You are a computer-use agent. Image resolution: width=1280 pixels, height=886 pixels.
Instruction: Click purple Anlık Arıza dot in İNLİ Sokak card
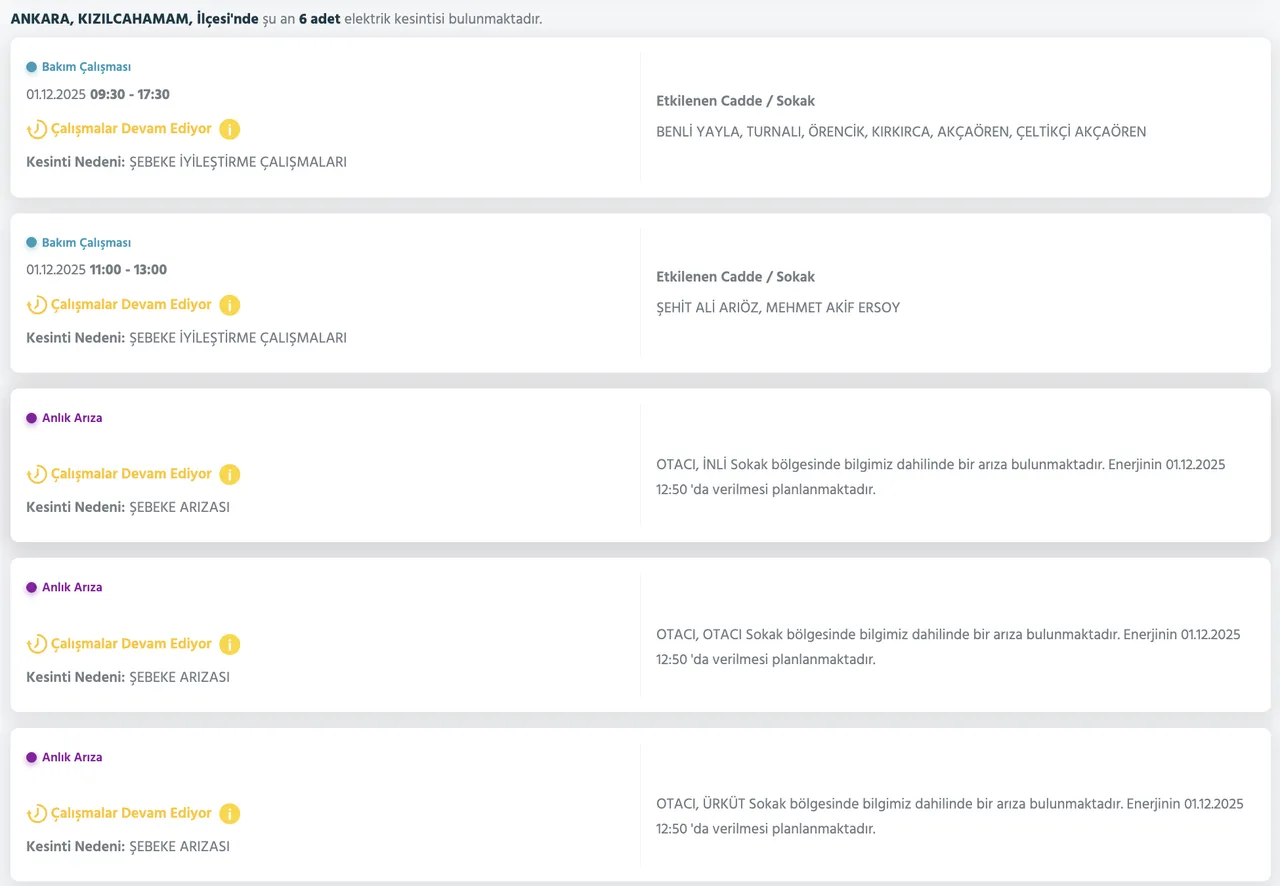tap(32, 418)
